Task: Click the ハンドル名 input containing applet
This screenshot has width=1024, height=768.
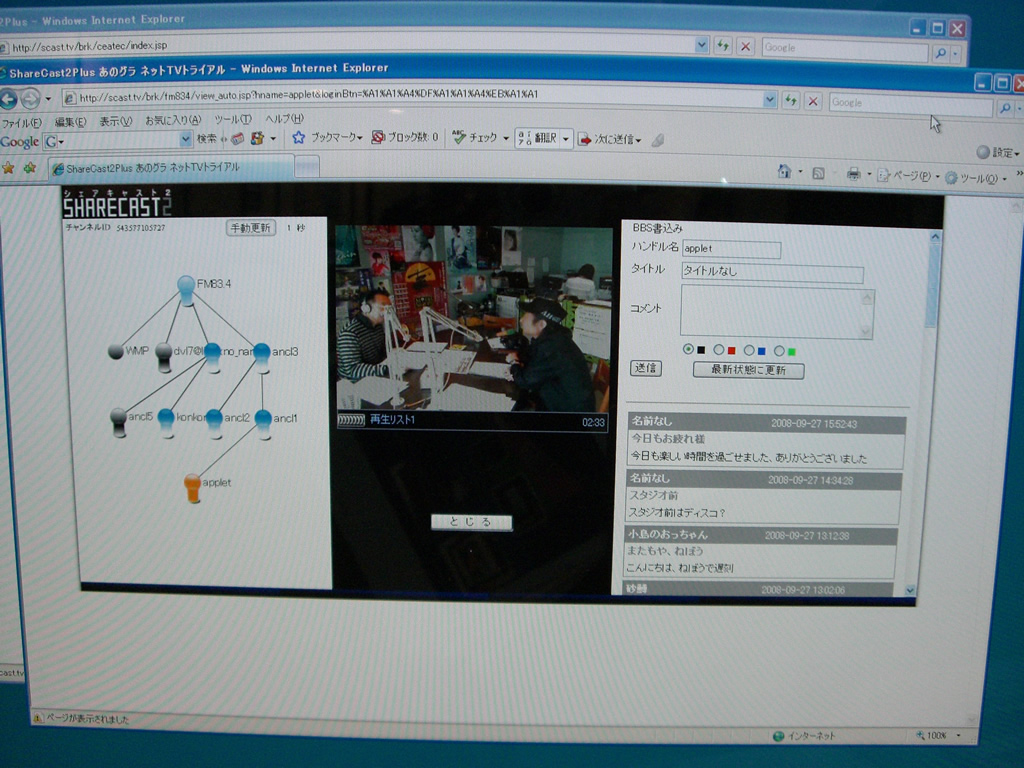Action: tap(731, 249)
